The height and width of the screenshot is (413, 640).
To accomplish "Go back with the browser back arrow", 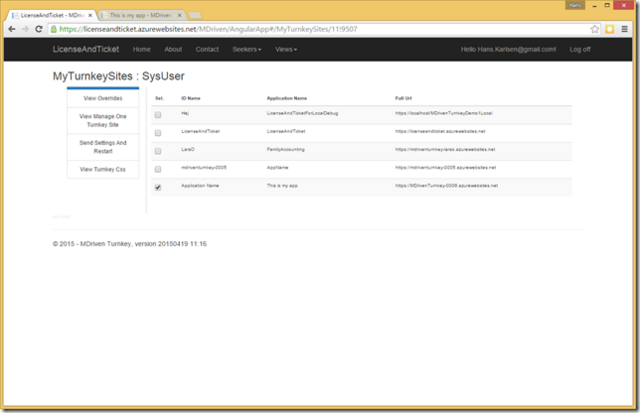I will 12,29.
